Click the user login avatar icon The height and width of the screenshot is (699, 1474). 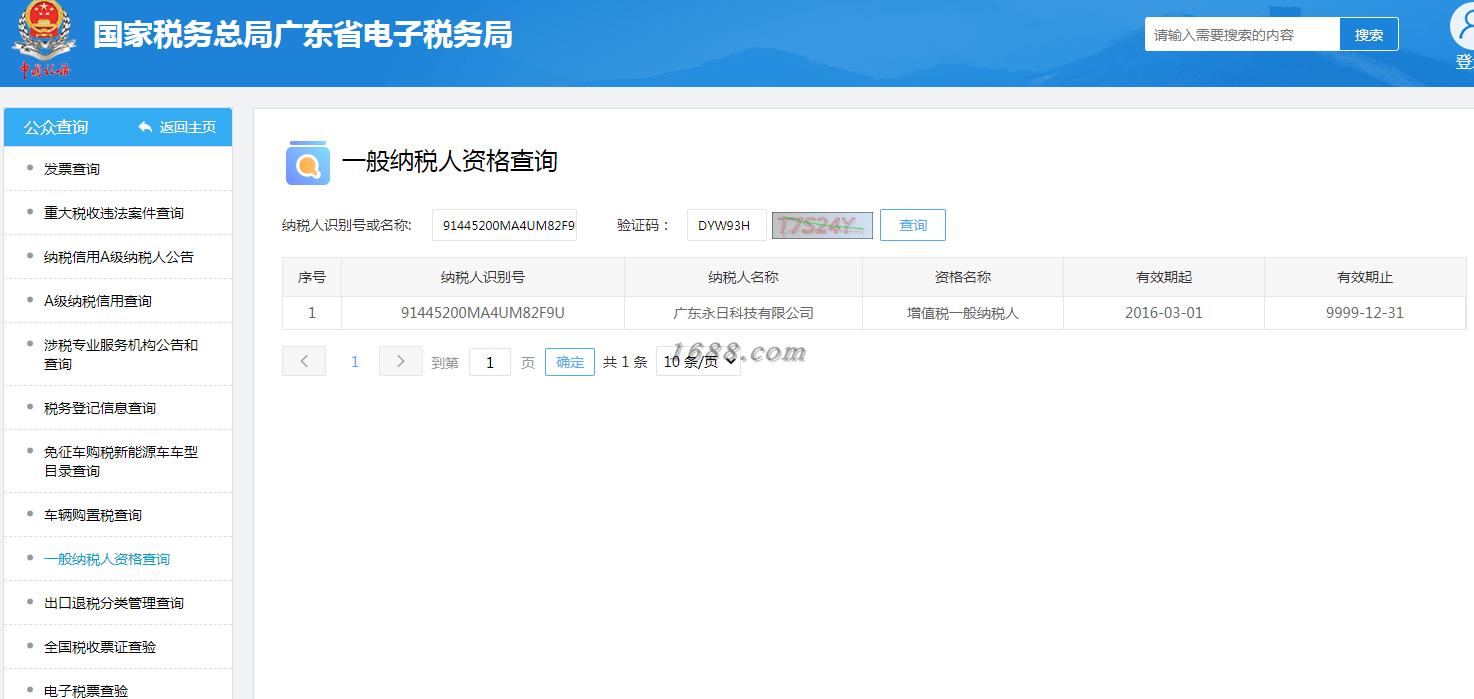pos(1465,25)
